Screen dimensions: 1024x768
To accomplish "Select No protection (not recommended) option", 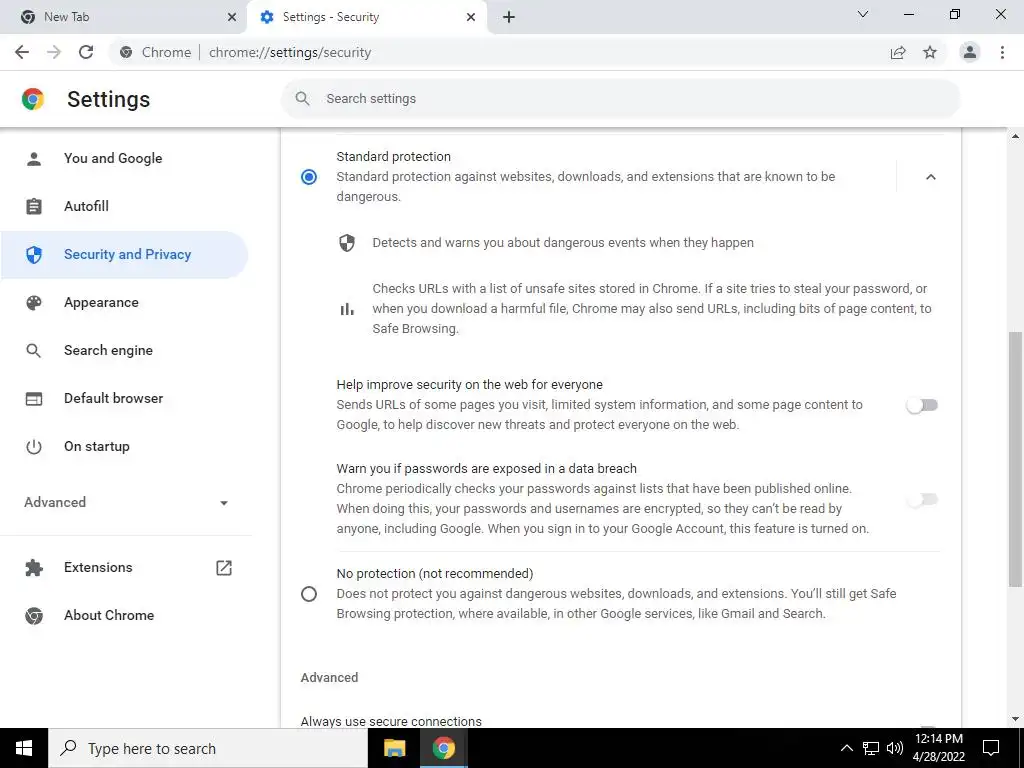I will [309, 594].
